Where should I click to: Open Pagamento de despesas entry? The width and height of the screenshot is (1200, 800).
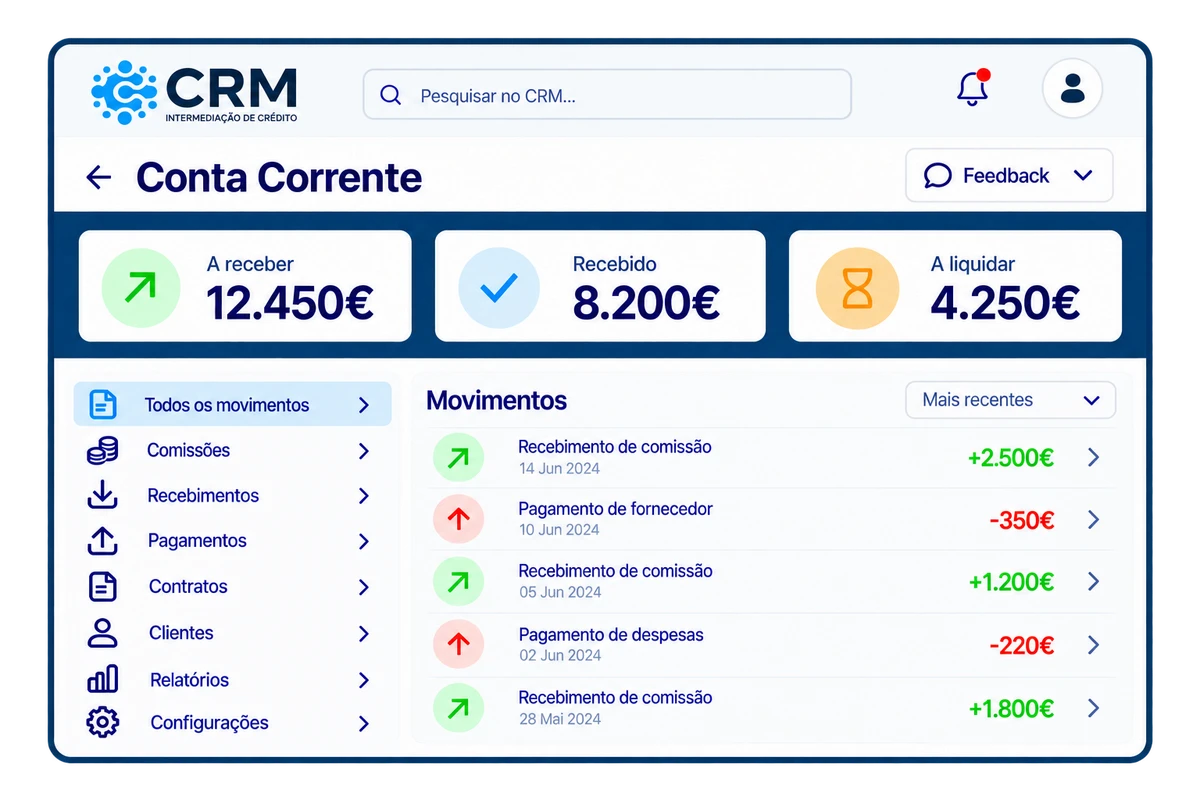pyautogui.click(x=770, y=645)
